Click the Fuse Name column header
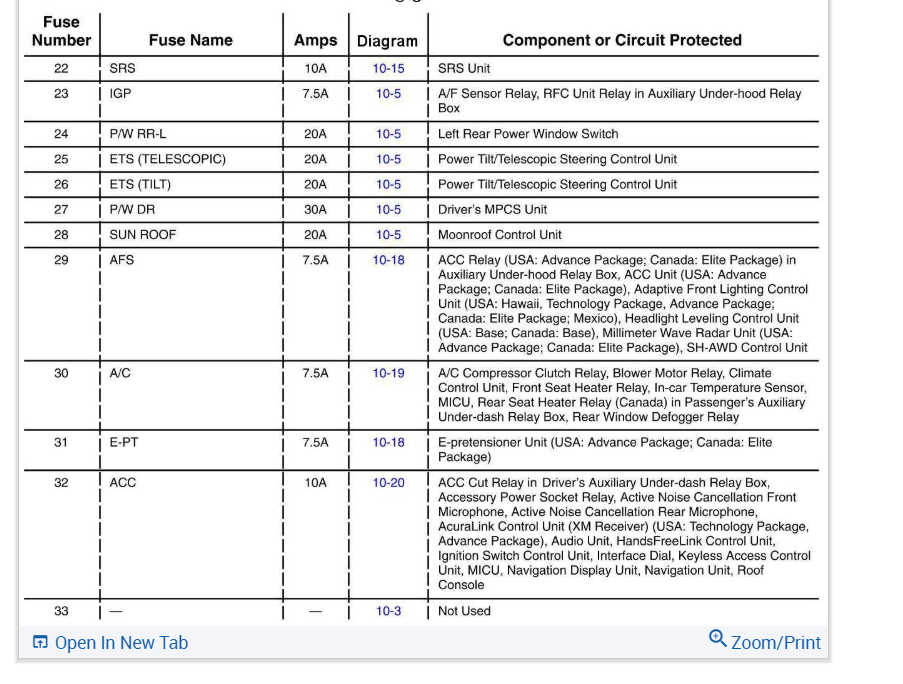The height and width of the screenshot is (684, 903). pyautogui.click(x=190, y=40)
